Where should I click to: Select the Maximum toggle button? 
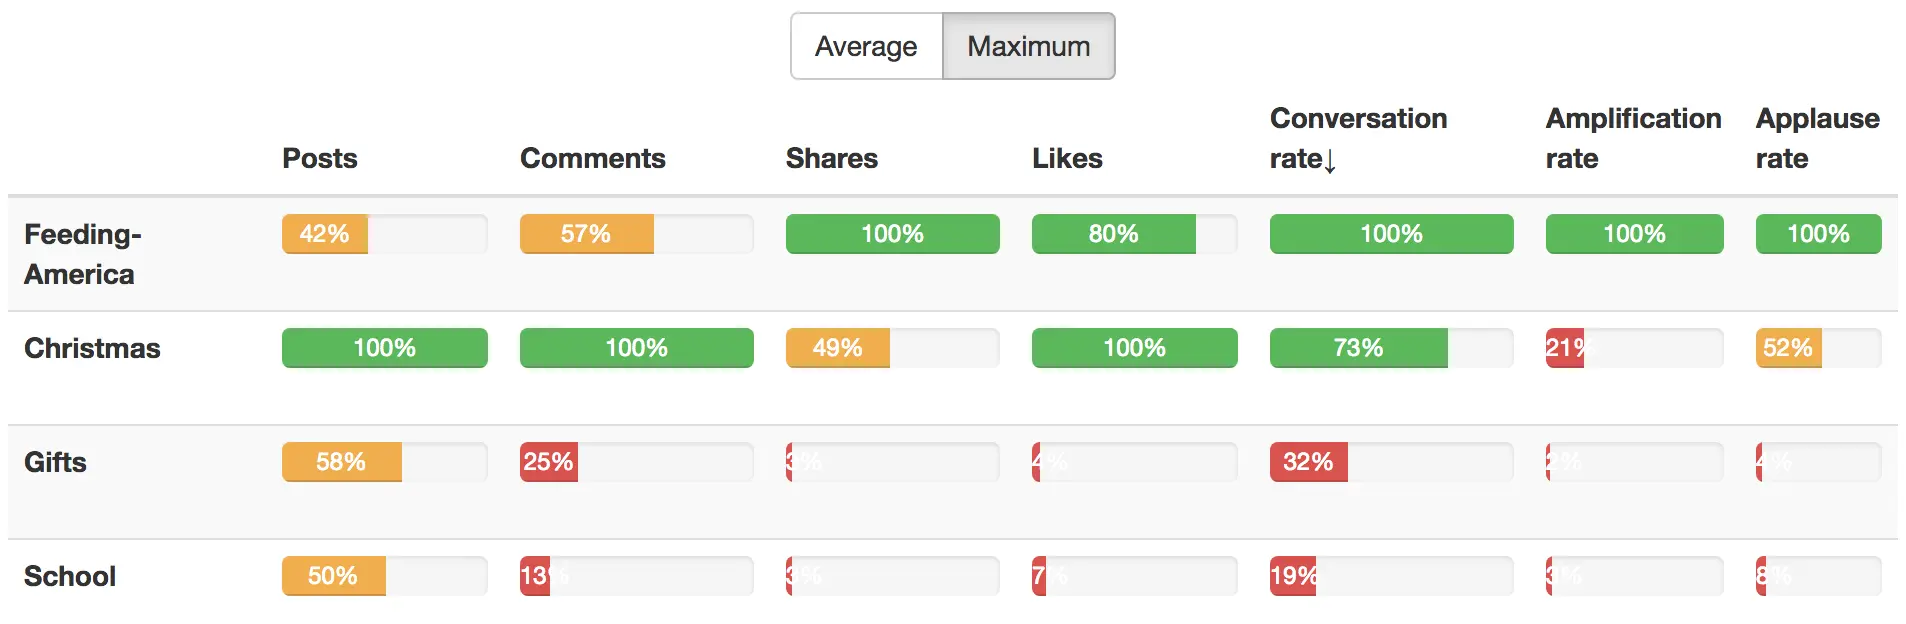click(x=1028, y=46)
